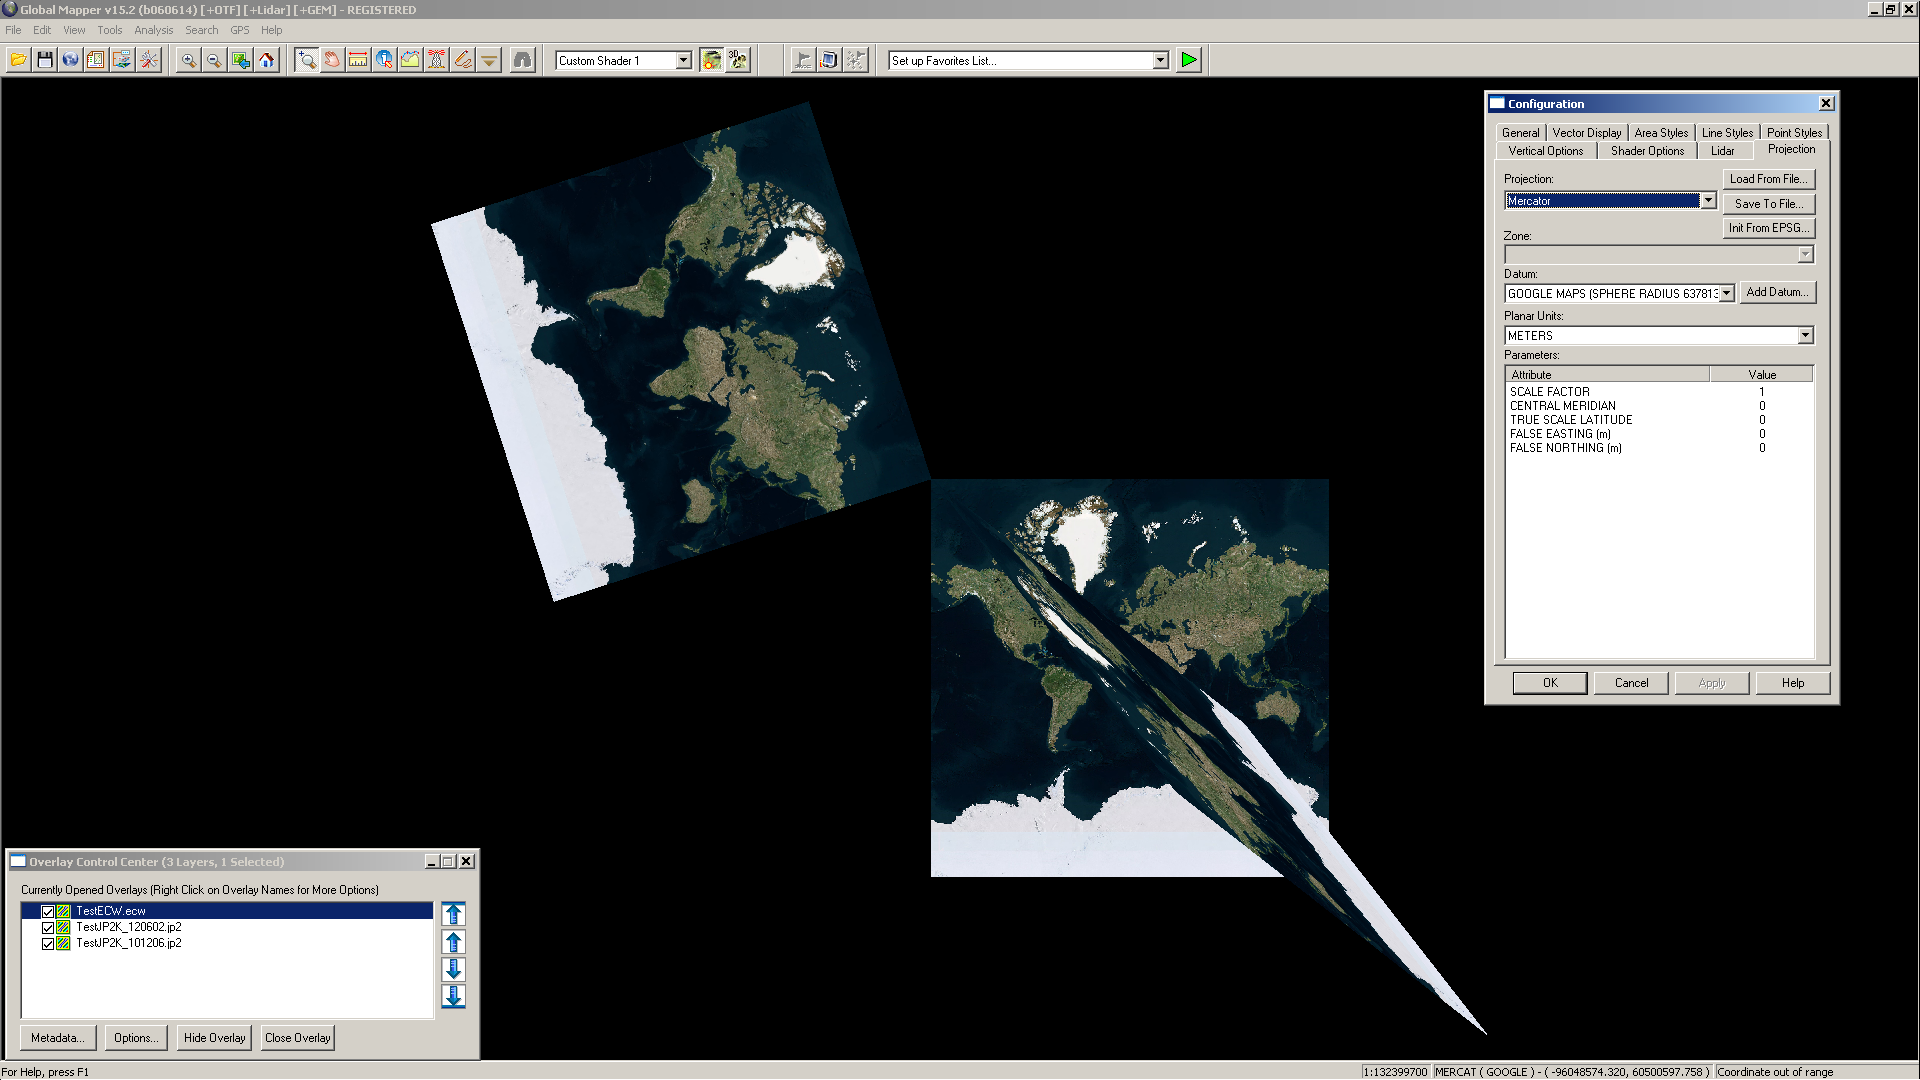Select the Pan hand grab tool
Viewport: 1920px width, 1080px height.
point(332,61)
